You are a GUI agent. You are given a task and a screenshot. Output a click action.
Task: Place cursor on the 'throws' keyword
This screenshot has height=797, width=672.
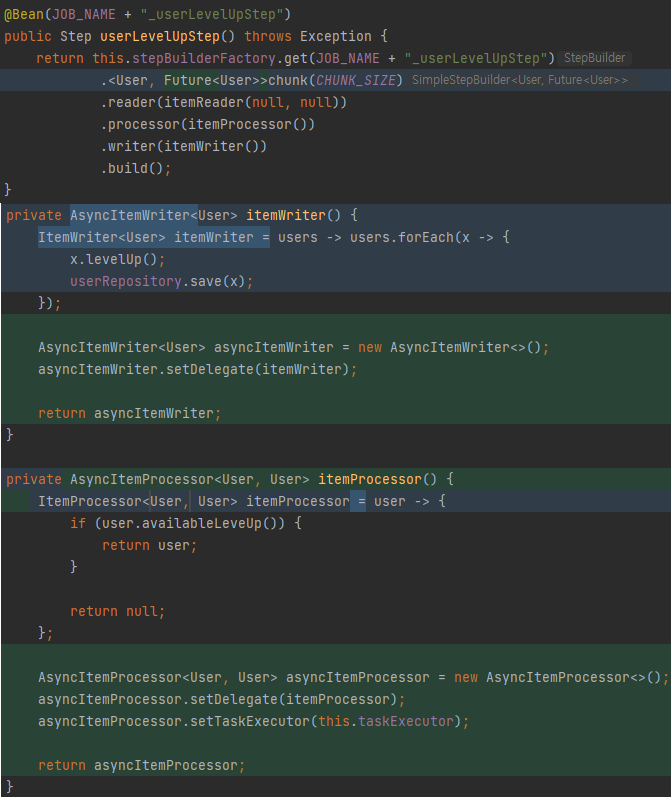(x=268, y=37)
